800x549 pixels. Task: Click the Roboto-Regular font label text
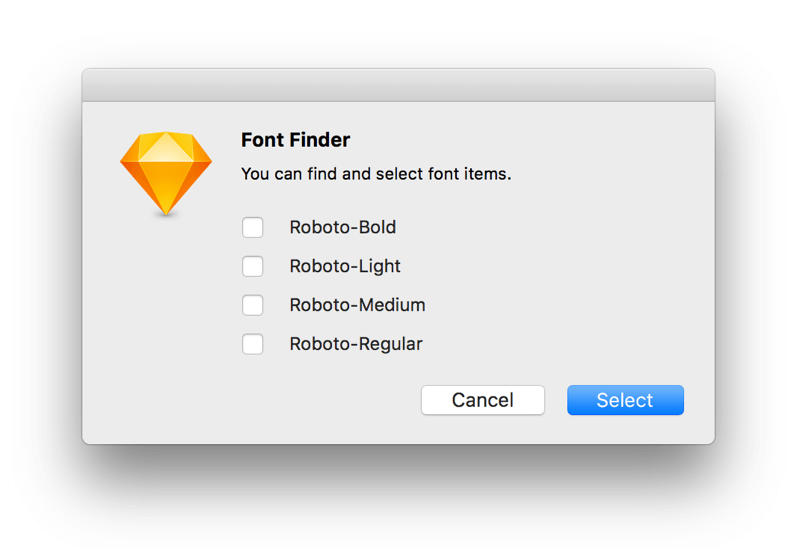pos(356,344)
